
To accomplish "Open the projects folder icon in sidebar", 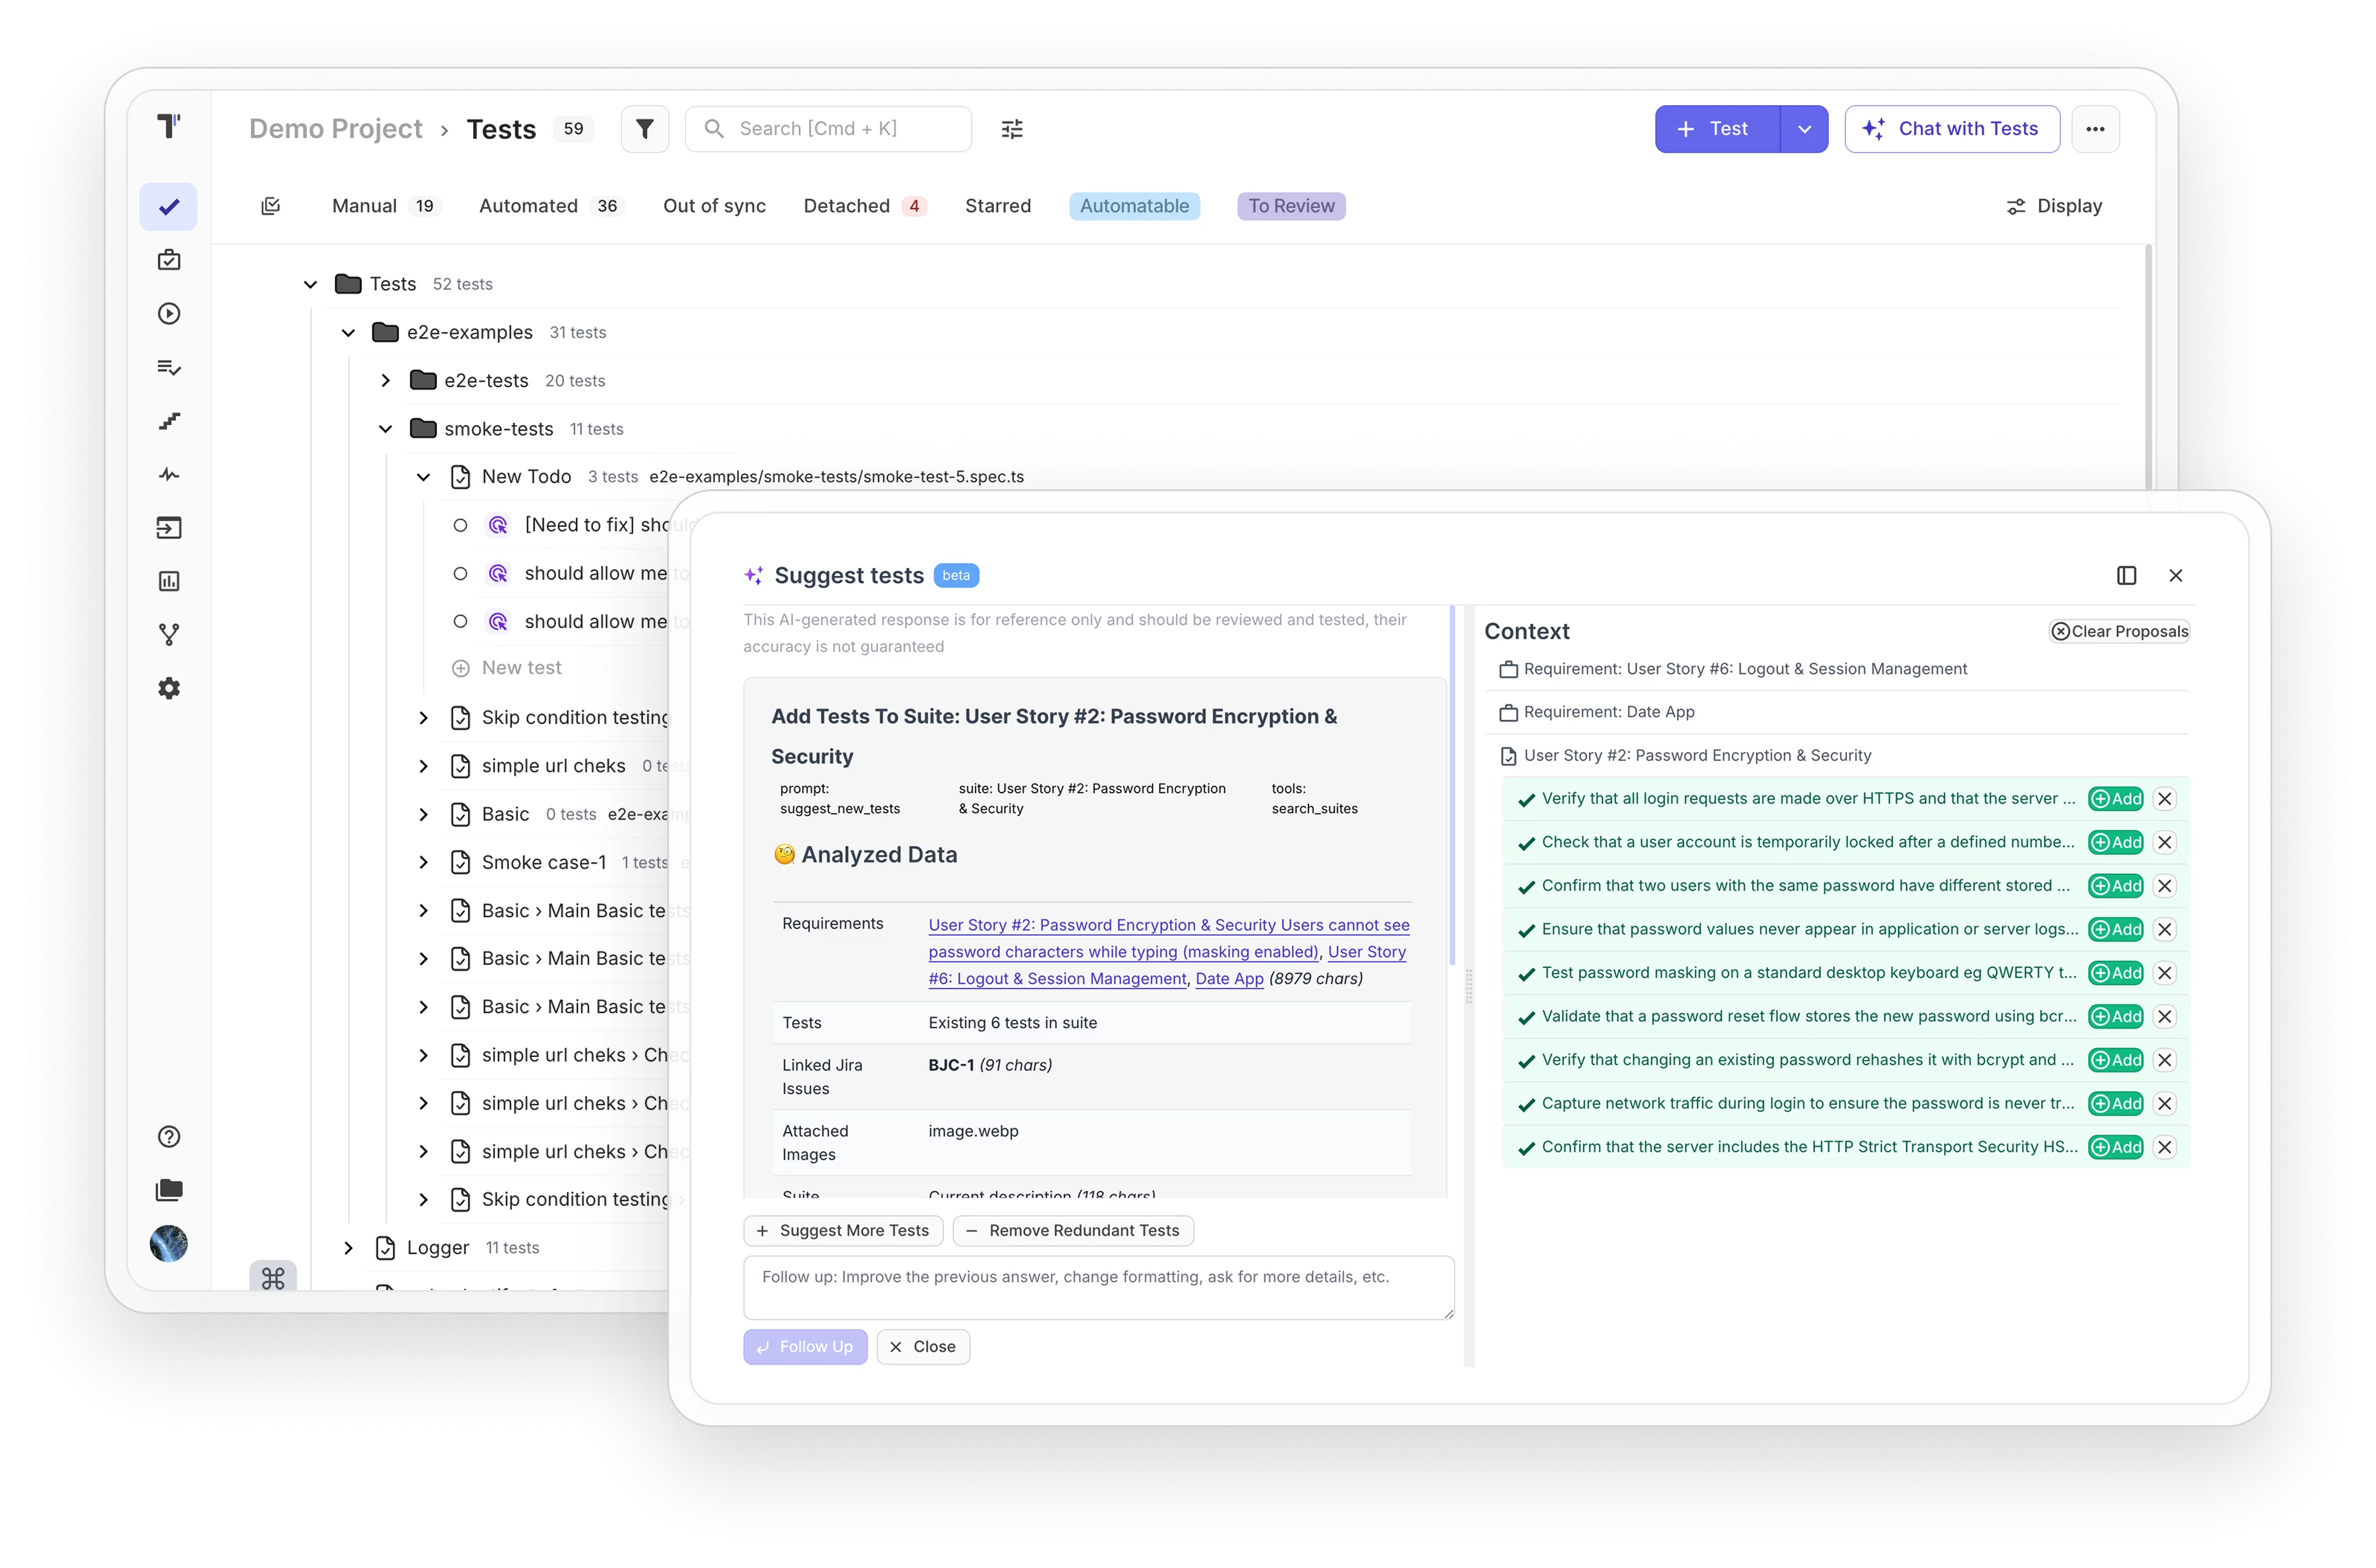I will click(x=169, y=1190).
